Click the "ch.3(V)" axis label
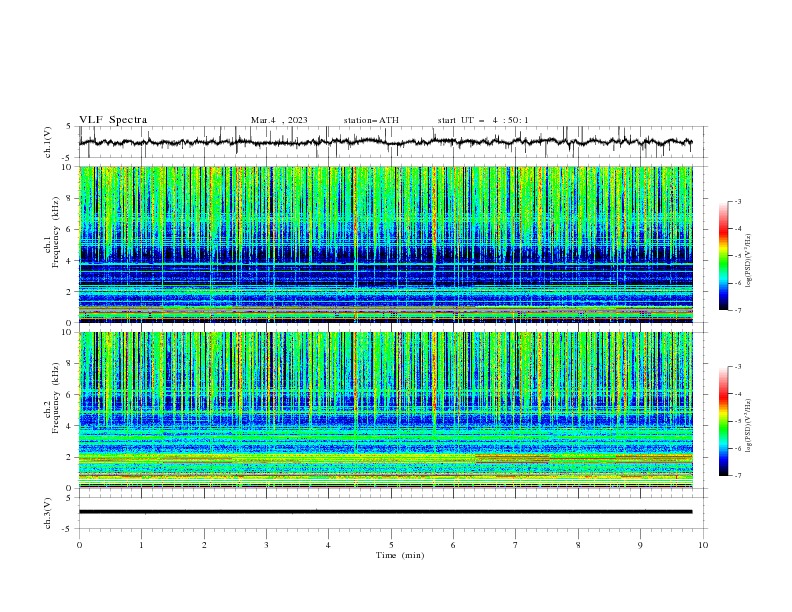This screenshot has width=792, height=612. pyautogui.click(x=48, y=513)
